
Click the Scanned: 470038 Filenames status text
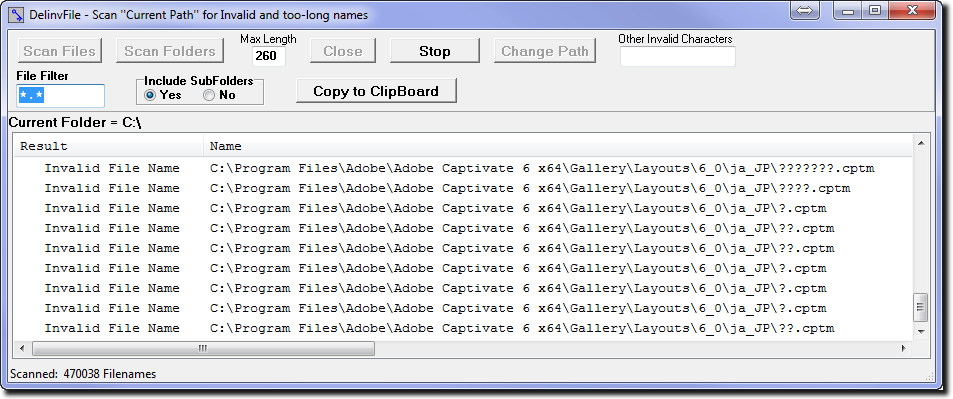[x=83, y=373]
